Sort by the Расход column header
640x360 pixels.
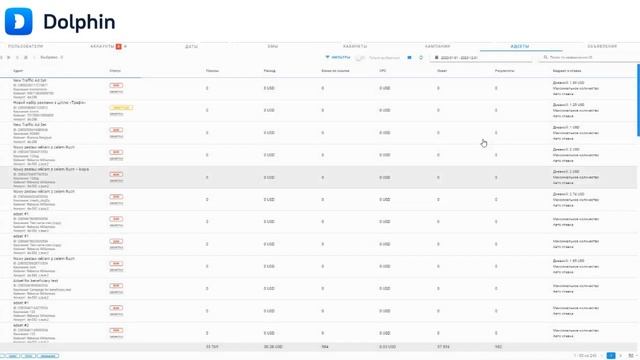tap(269, 71)
